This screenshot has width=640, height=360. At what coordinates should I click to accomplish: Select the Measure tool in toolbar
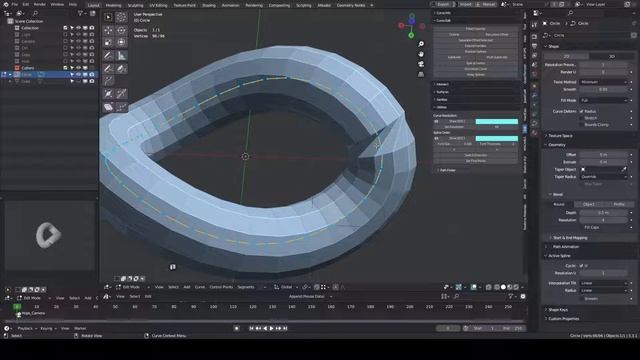click(121, 56)
